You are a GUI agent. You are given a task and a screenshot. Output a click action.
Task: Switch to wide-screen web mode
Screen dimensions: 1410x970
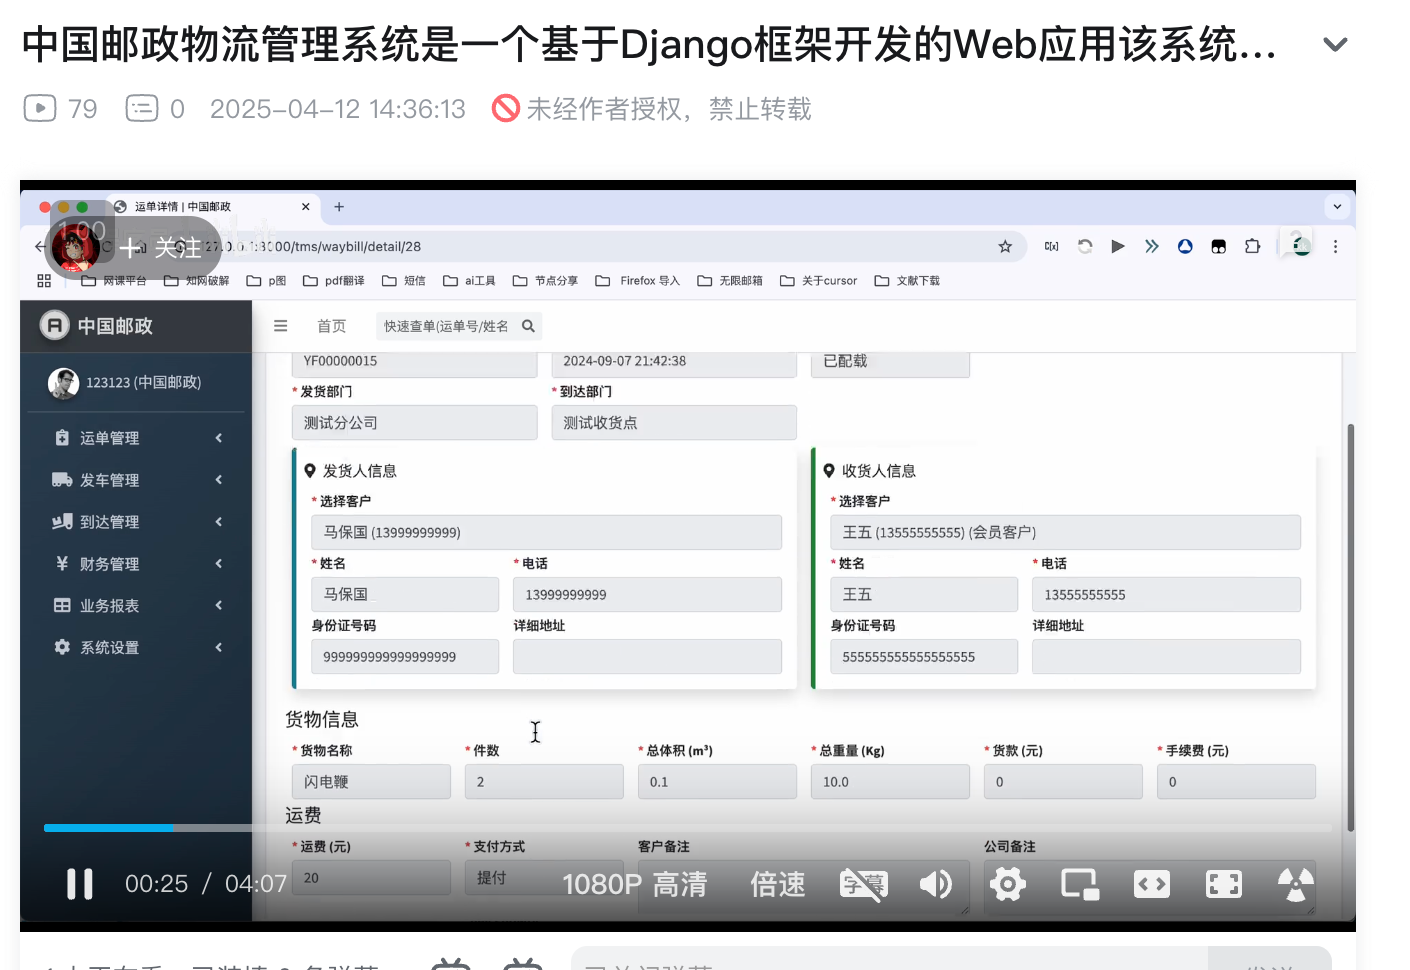tap(1152, 884)
